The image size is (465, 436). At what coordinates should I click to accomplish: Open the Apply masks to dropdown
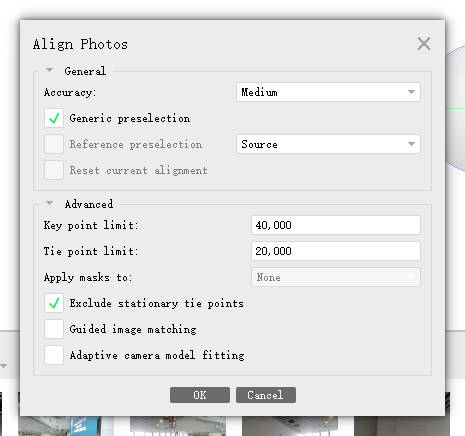click(336, 277)
